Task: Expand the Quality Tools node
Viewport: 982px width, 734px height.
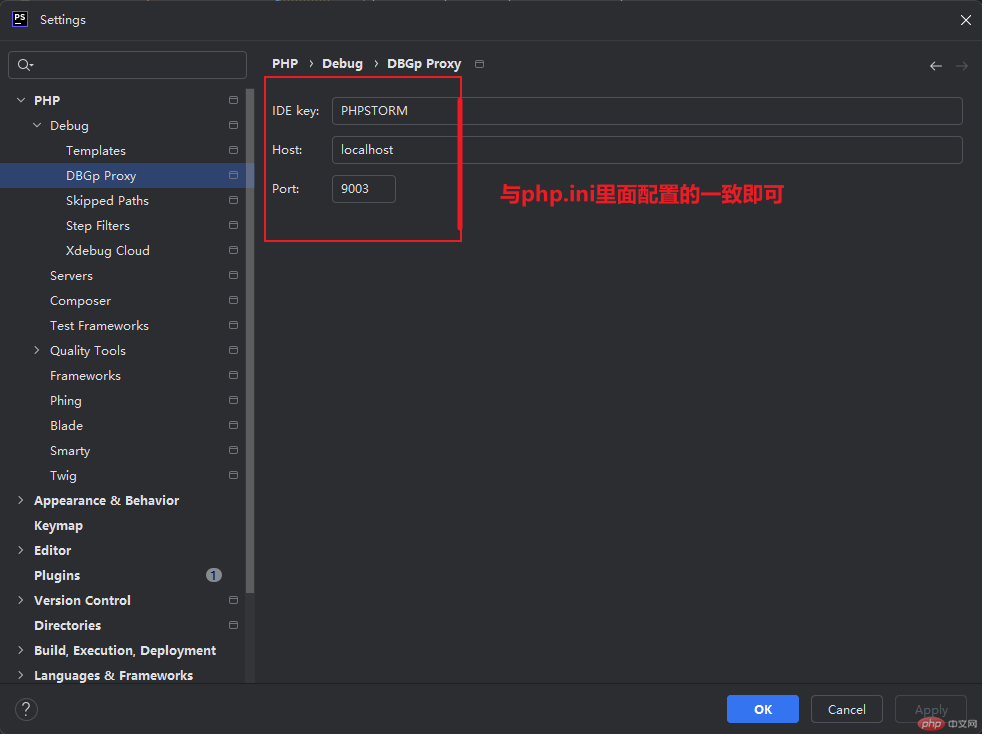Action: (36, 350)
